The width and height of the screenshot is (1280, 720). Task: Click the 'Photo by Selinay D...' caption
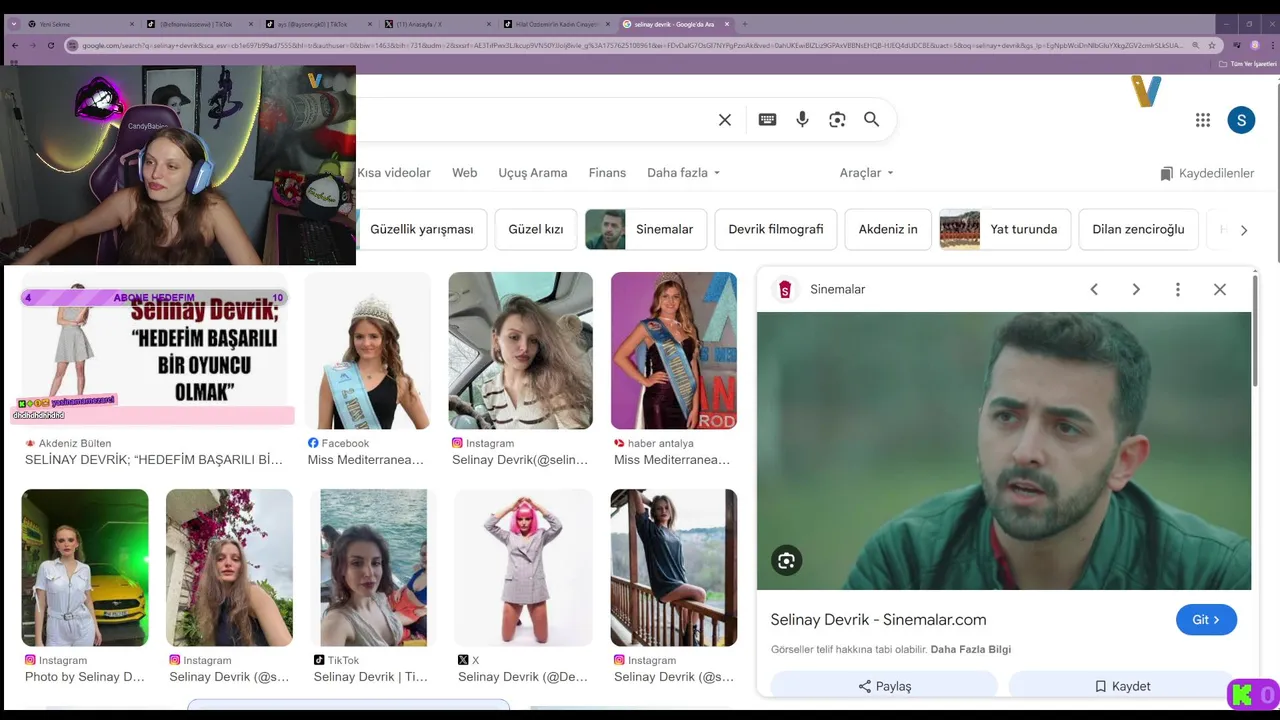pyautogui.click(x=85, y=677)
